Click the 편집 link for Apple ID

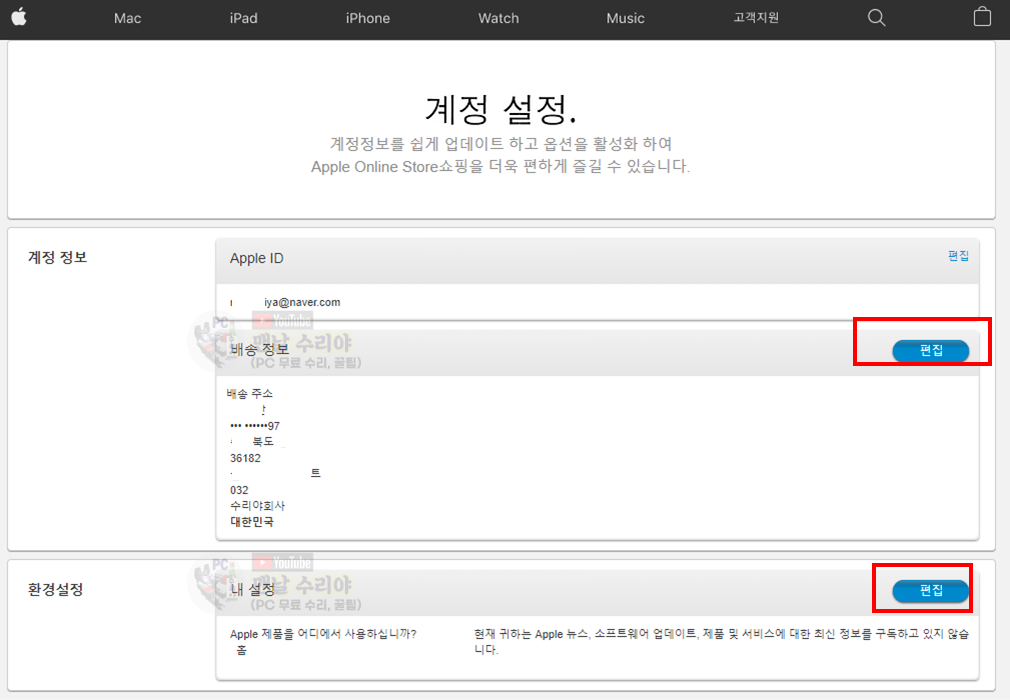(958, 256)
